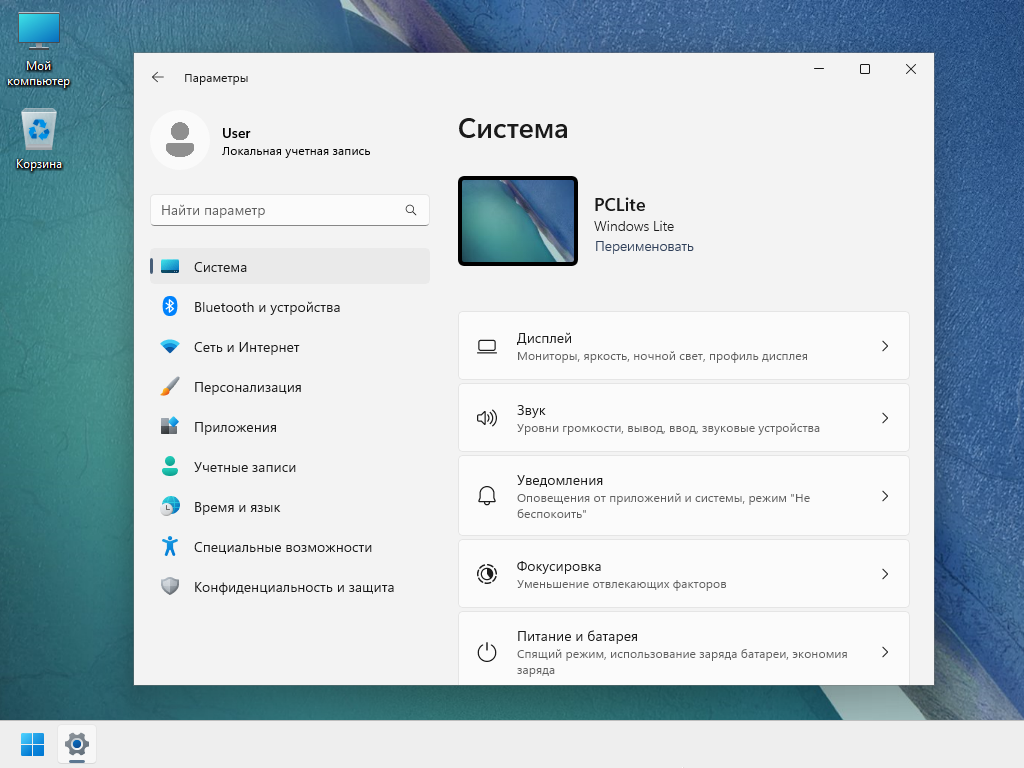Go back using the arrow button

[158, 77]
